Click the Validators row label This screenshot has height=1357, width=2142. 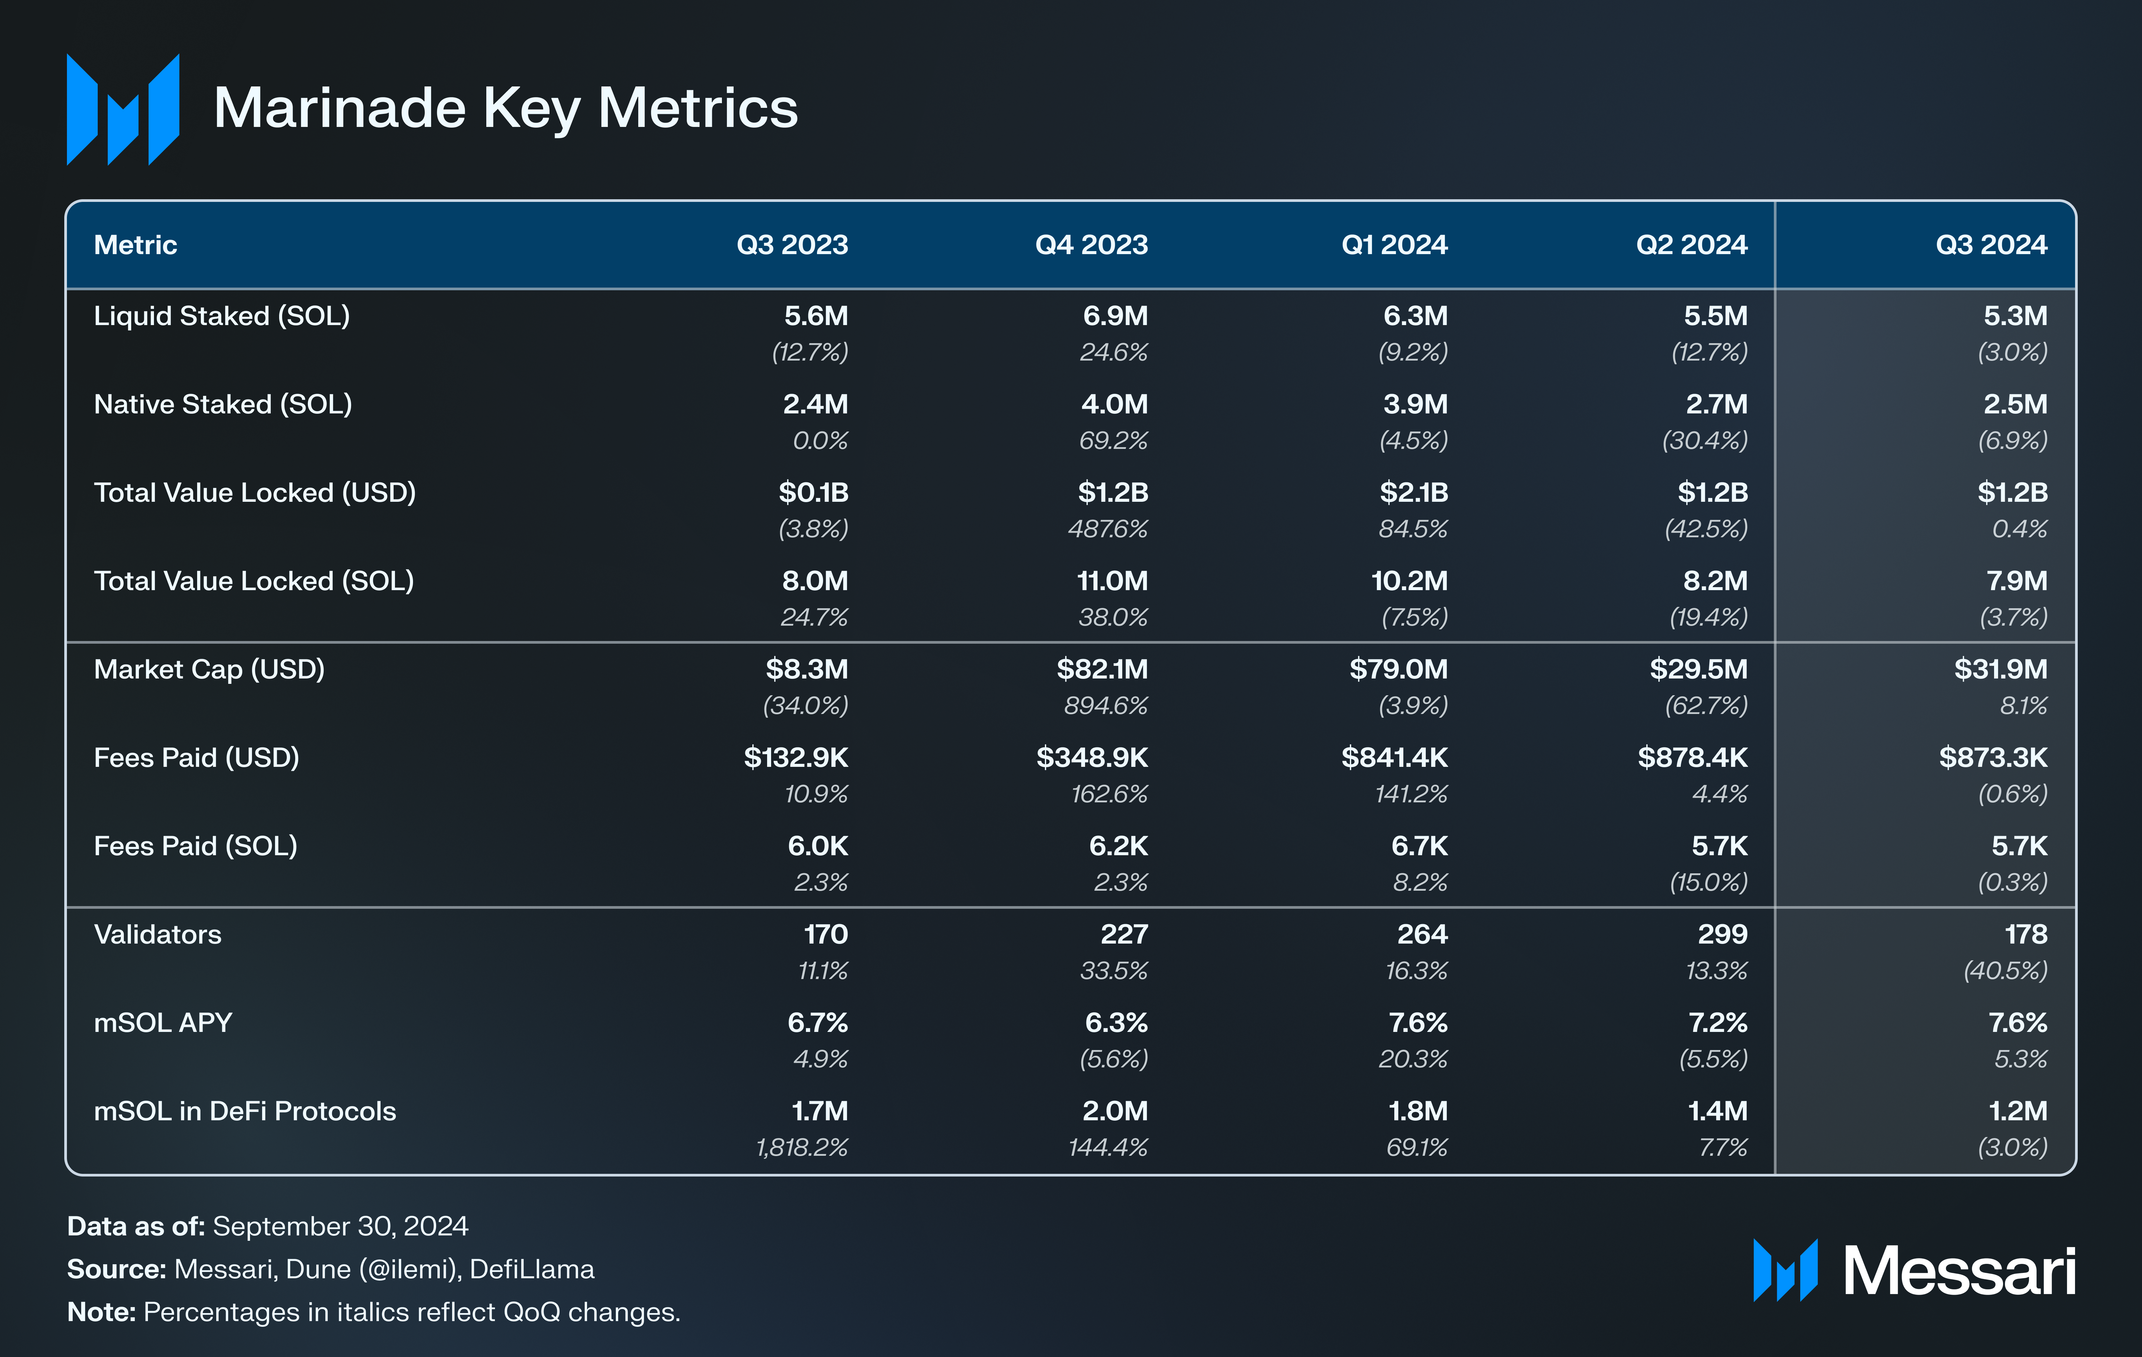[x=158, y=934]
